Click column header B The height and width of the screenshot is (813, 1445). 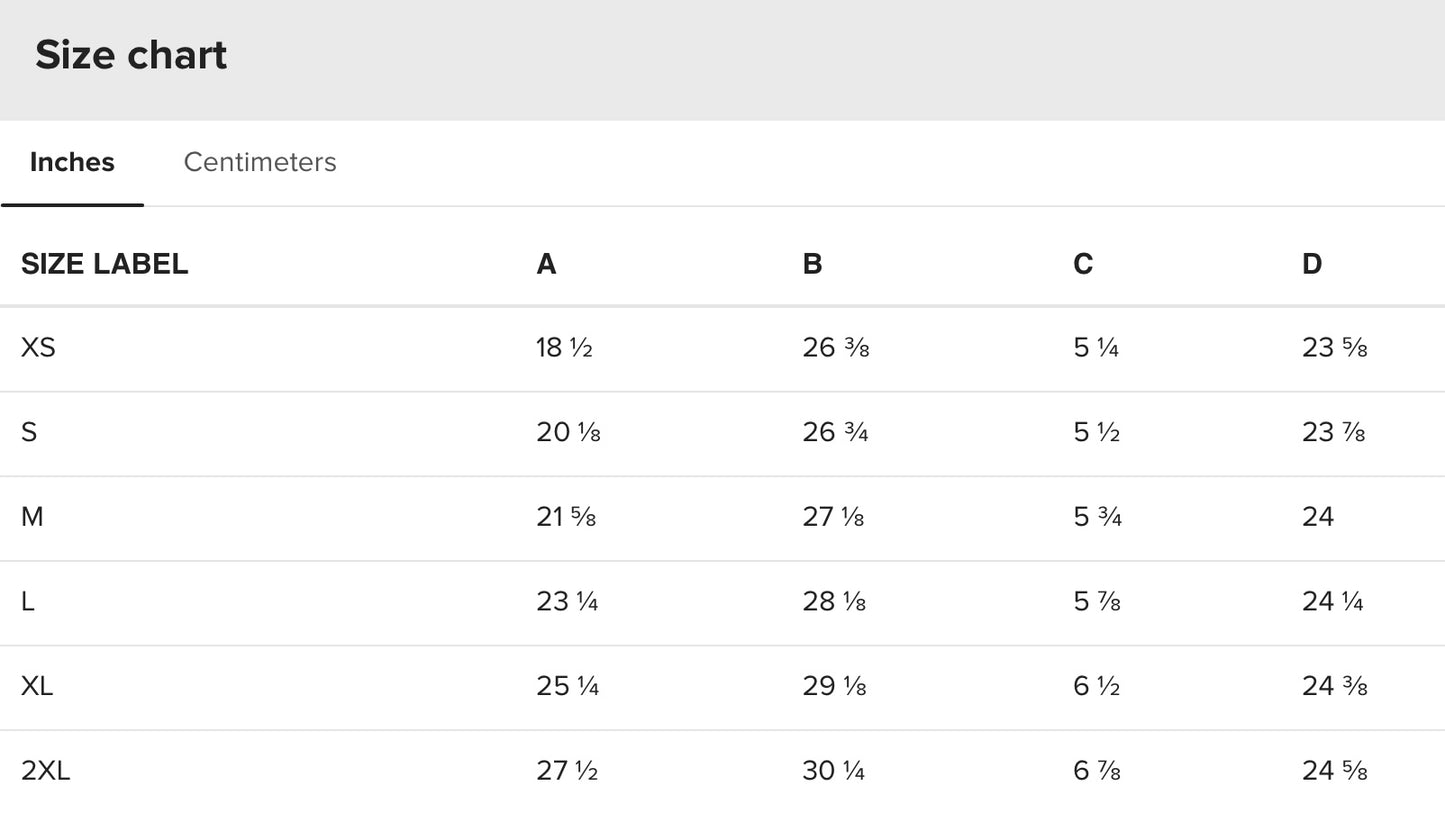tap(812, 264)
